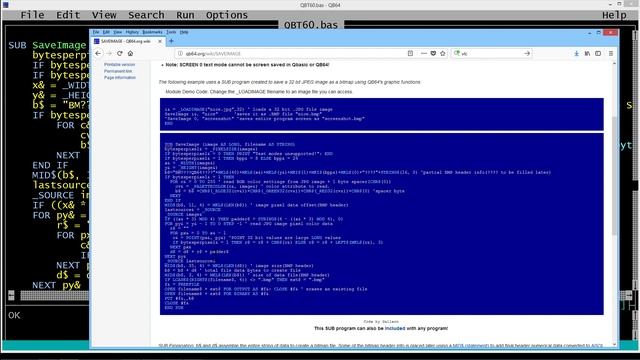Open the Page information sidebar link

[120, 78]
